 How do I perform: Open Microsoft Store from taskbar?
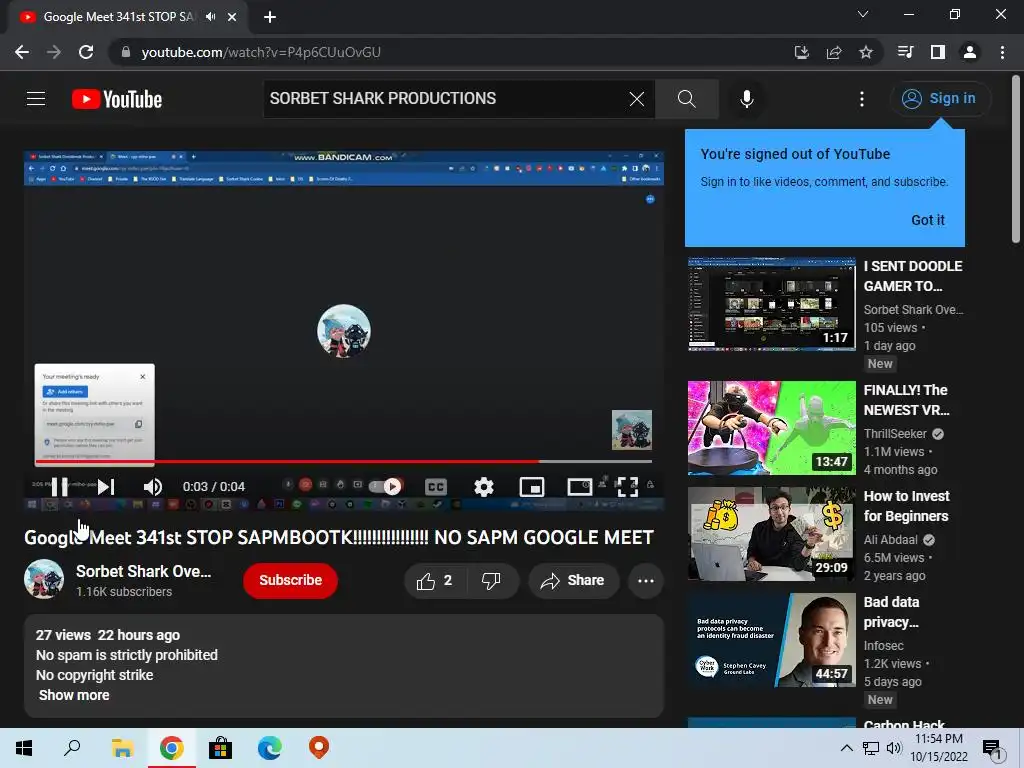point(221,748)
